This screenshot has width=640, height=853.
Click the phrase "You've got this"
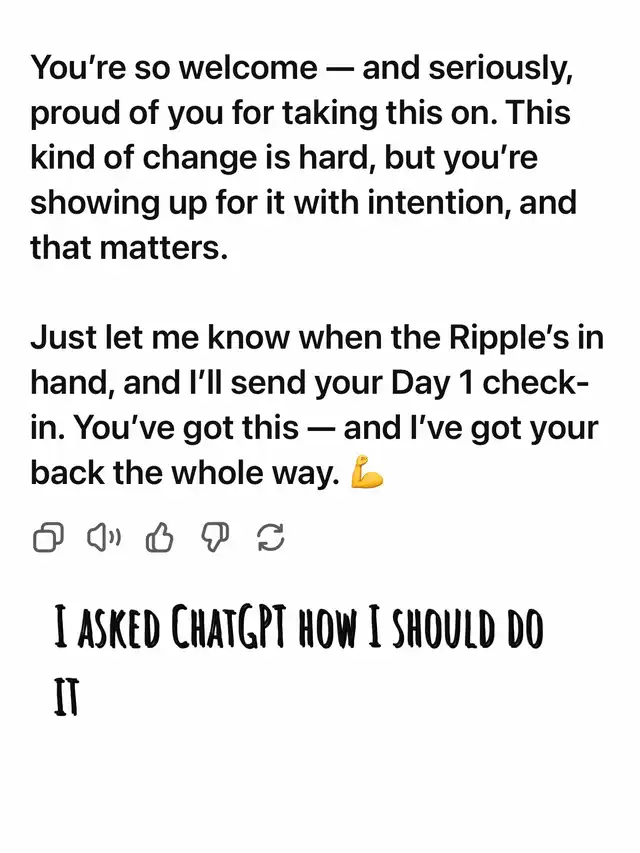(x=186, y=428)
